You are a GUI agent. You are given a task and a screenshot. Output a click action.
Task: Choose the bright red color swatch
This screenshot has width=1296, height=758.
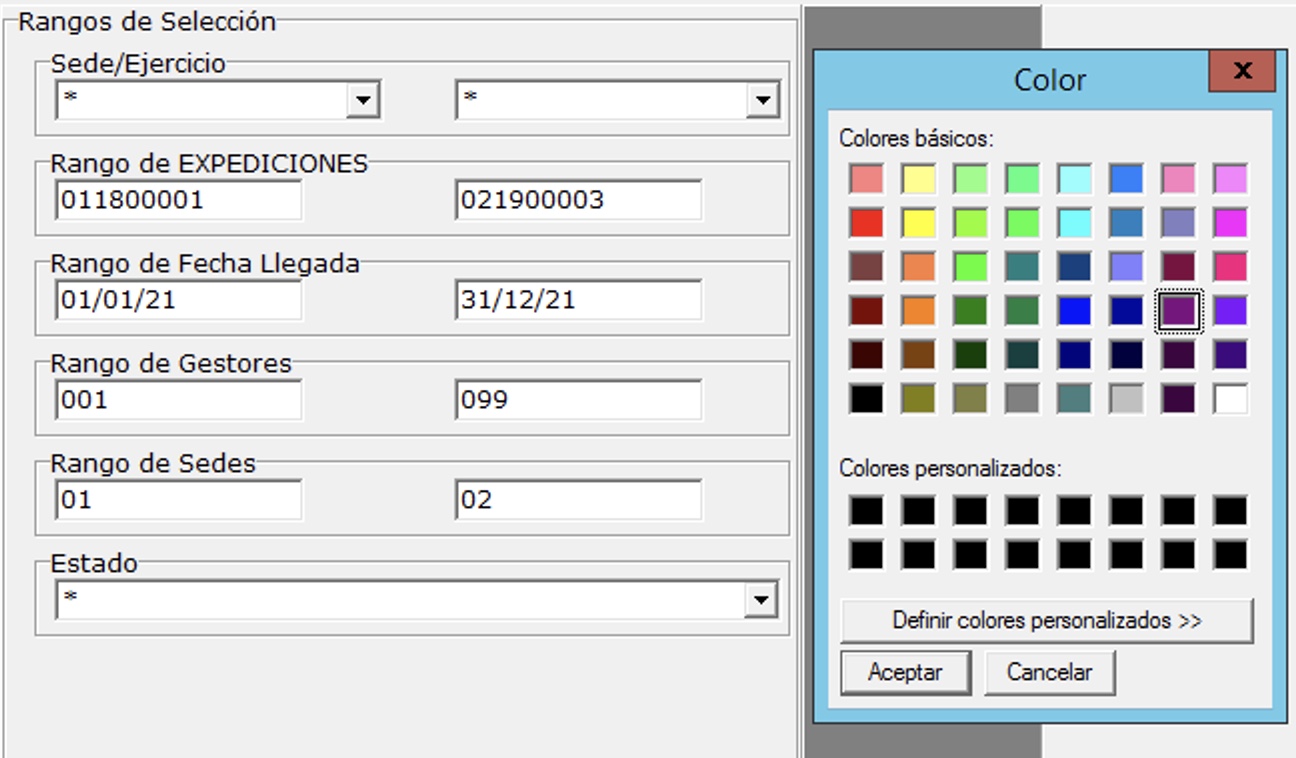pyautogui.click(x=866, y=223)
